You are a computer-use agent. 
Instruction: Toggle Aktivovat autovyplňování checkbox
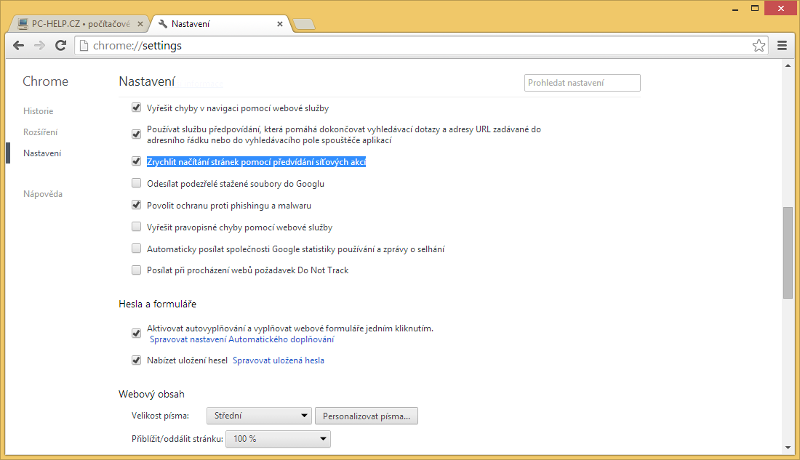point(136,334)
